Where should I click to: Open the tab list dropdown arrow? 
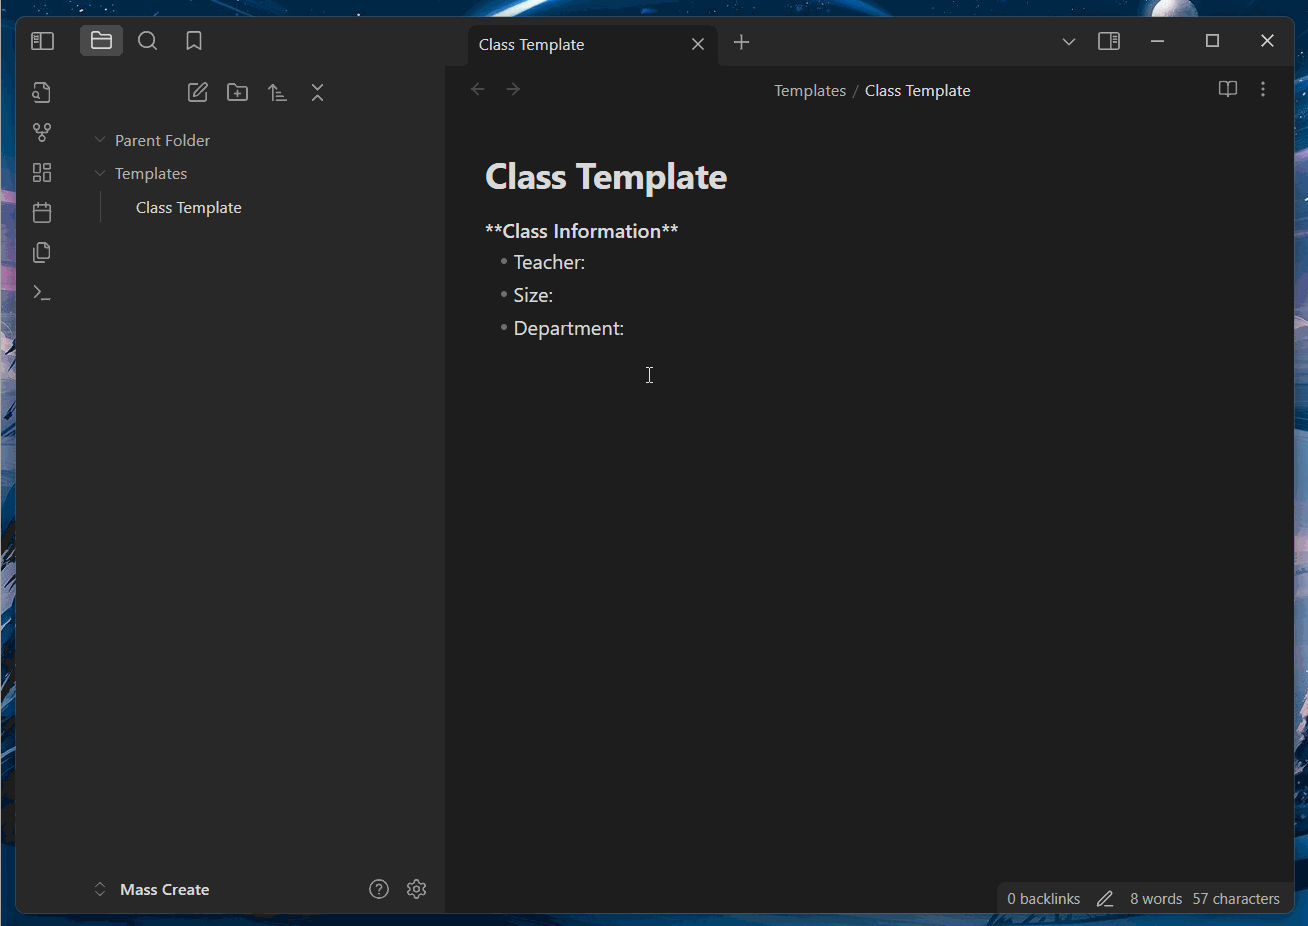coord(1069,42)
